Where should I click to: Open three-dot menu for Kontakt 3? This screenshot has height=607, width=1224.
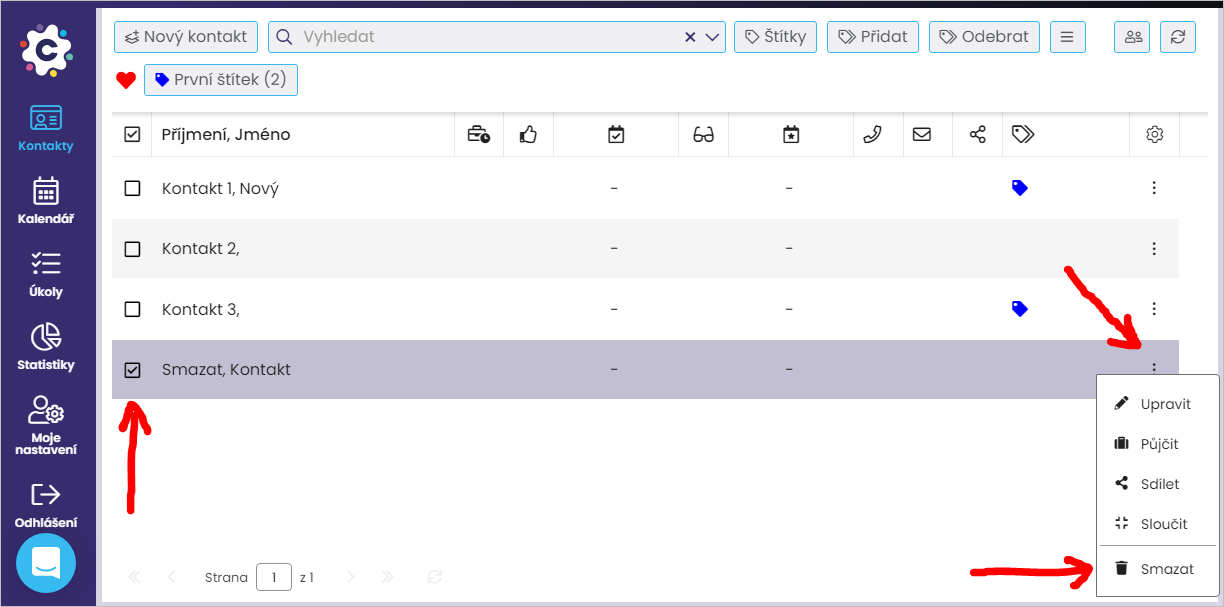pos(1154,309)
